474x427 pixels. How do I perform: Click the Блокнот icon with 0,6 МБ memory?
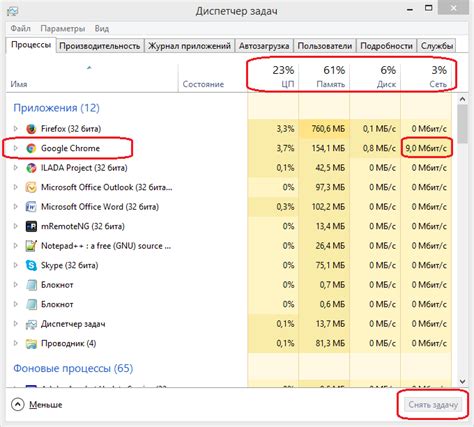(31, 304)
